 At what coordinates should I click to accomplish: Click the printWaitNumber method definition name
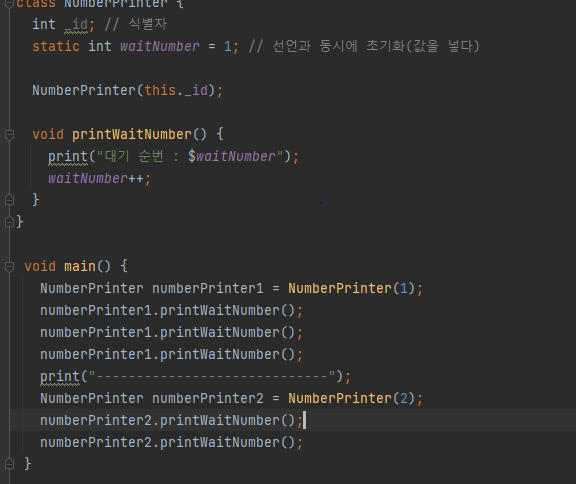point(132,134)
